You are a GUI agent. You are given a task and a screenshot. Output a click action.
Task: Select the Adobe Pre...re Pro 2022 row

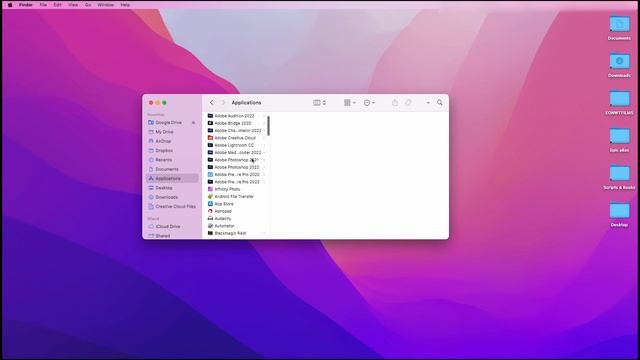tap(236, 182)
